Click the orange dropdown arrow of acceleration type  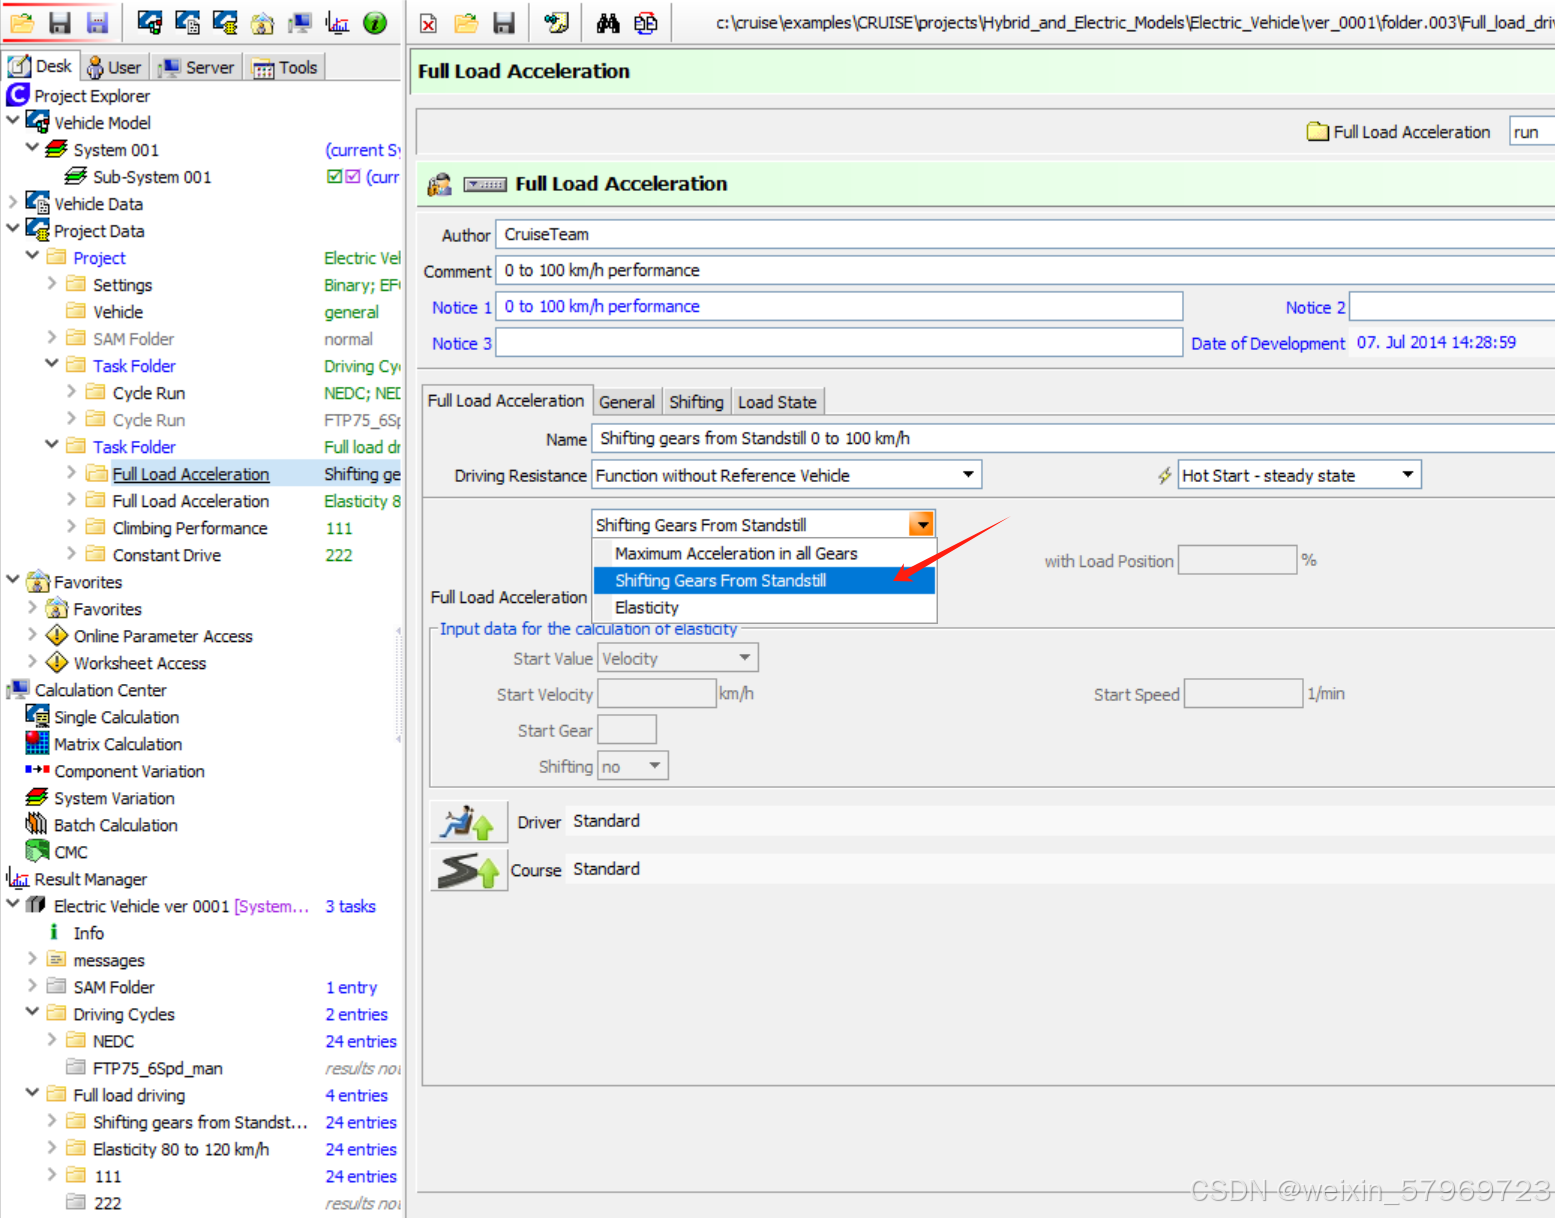coord(921,524)
